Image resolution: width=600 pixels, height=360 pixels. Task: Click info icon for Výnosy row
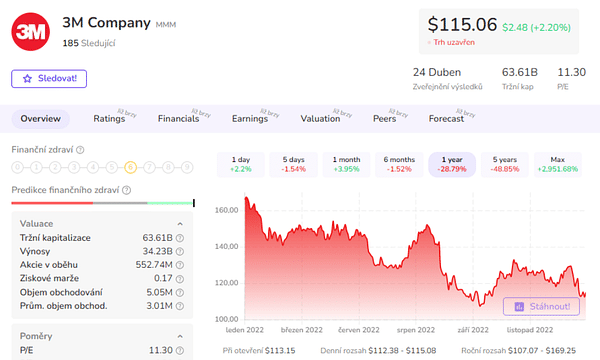coord(180,251)
